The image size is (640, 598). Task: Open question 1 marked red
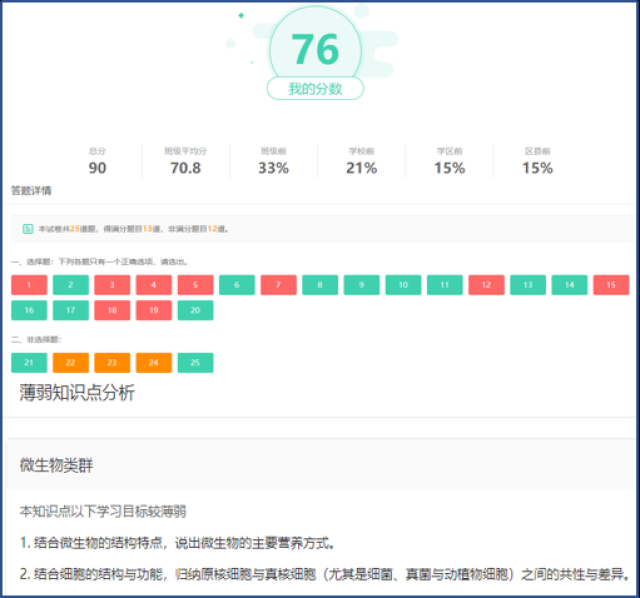[x=29, y=285]
